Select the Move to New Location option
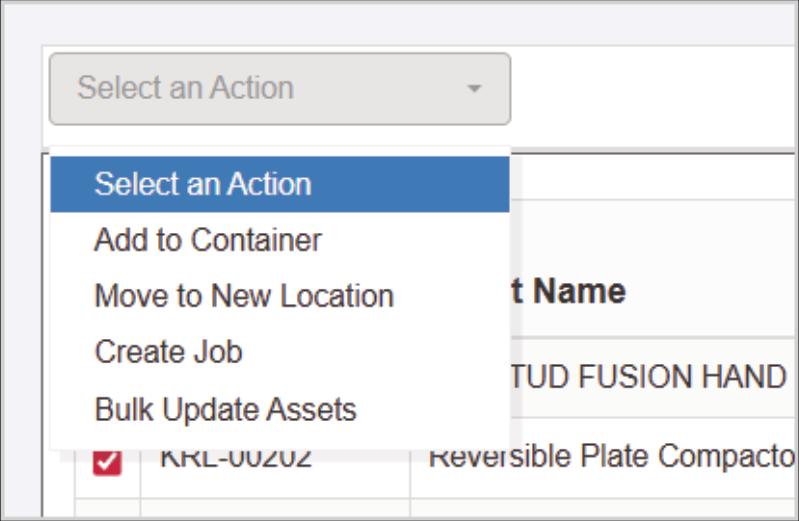Viewport: 799px width, 521px height. (x=244, y=296)
